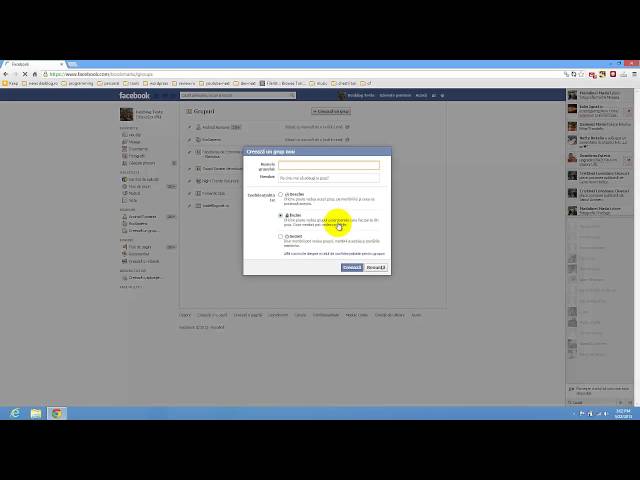Open new tab button
Viewport: 640px width, 480px height.
pos(73,64)
